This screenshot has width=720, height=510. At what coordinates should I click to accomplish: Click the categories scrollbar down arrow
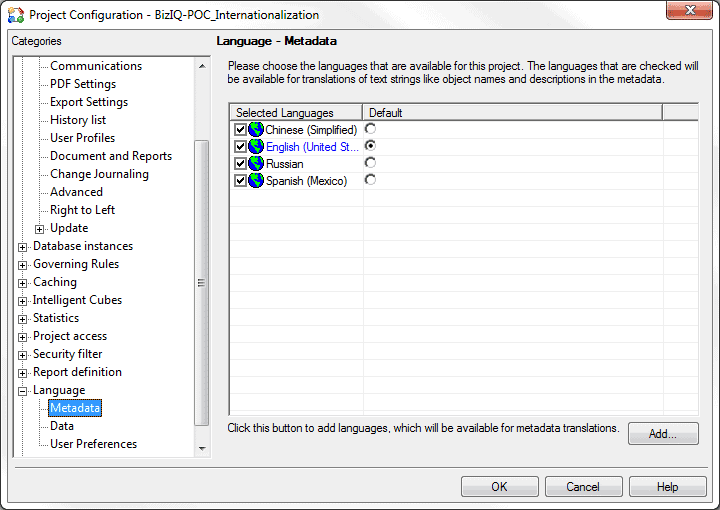coord(202,448)
